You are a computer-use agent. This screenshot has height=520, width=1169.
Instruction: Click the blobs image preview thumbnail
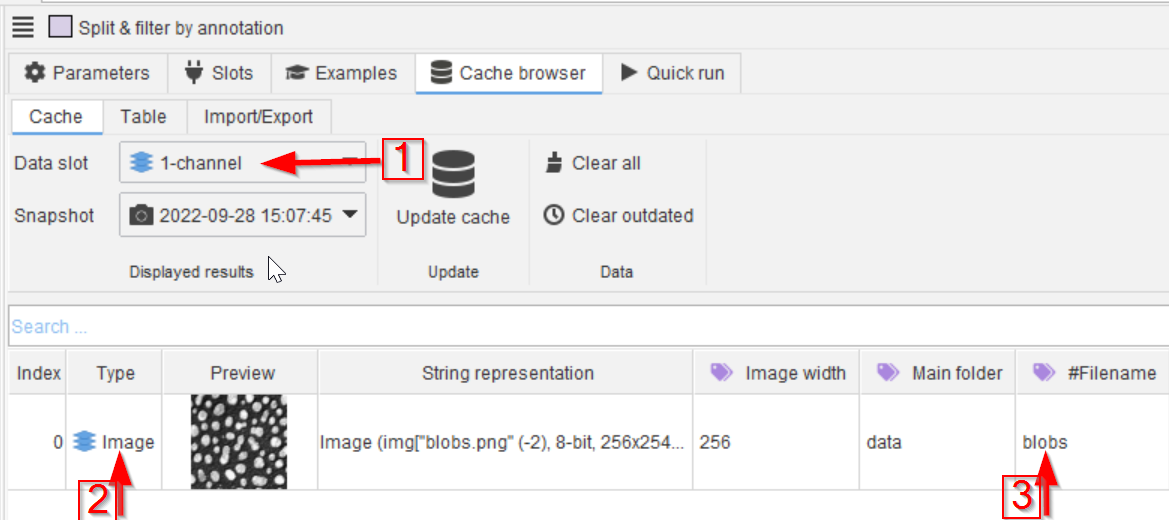(x=238, y=441)
